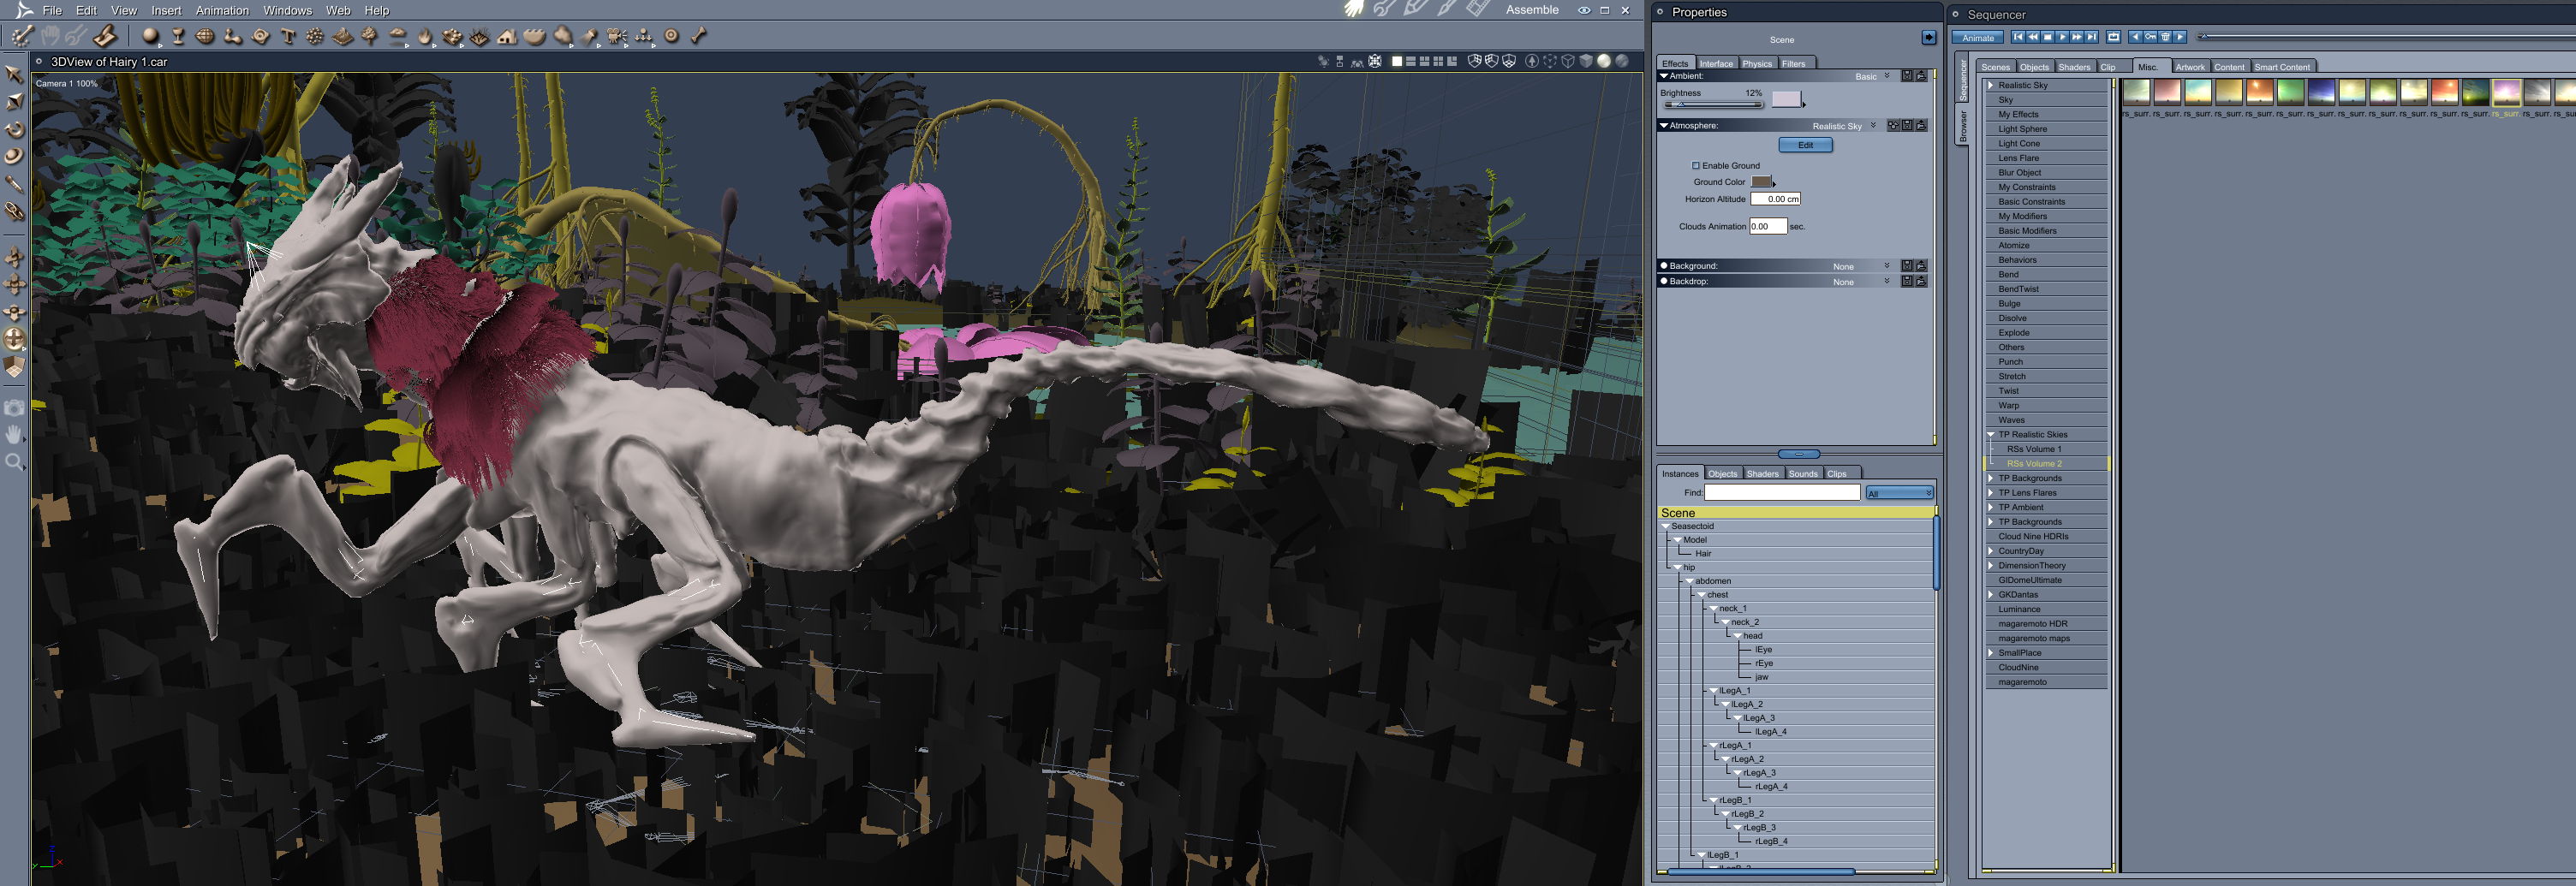Collapse the Atmosphere section triangle
The image size is (2576, 886).
coord(1664,126)
